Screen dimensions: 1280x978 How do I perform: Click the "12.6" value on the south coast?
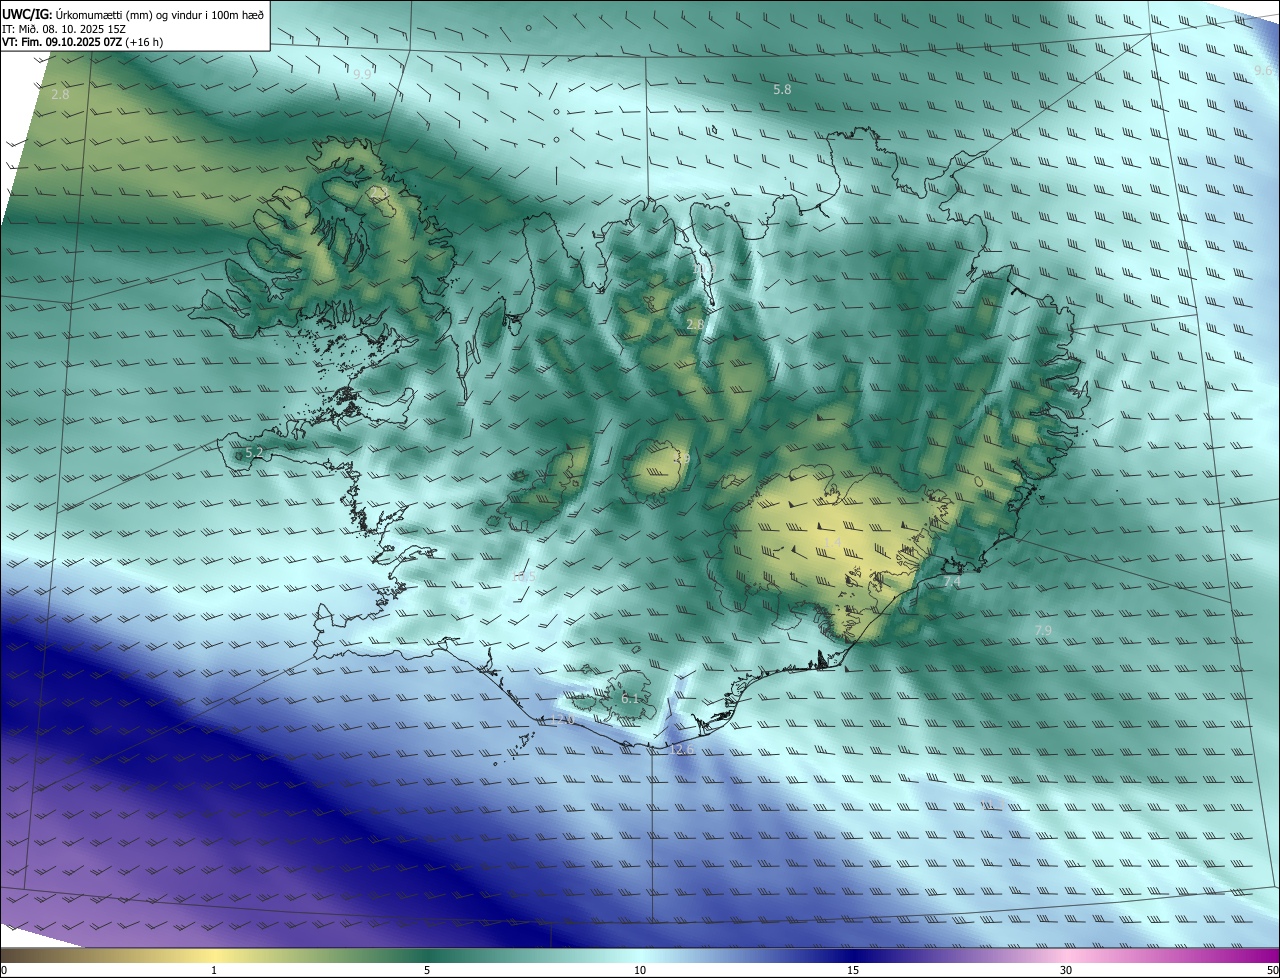click(x=682, y=750)
